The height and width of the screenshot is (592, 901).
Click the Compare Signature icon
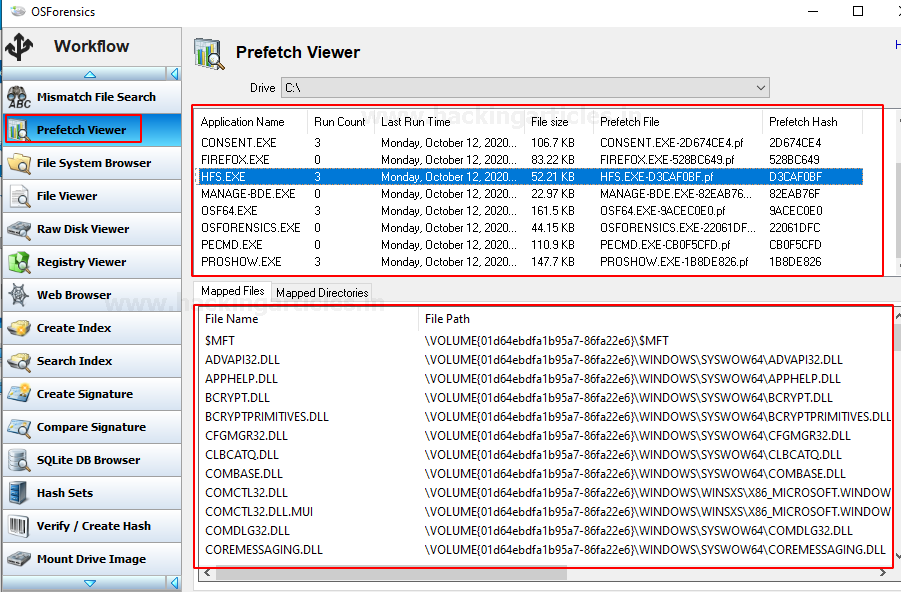[19, 427]
